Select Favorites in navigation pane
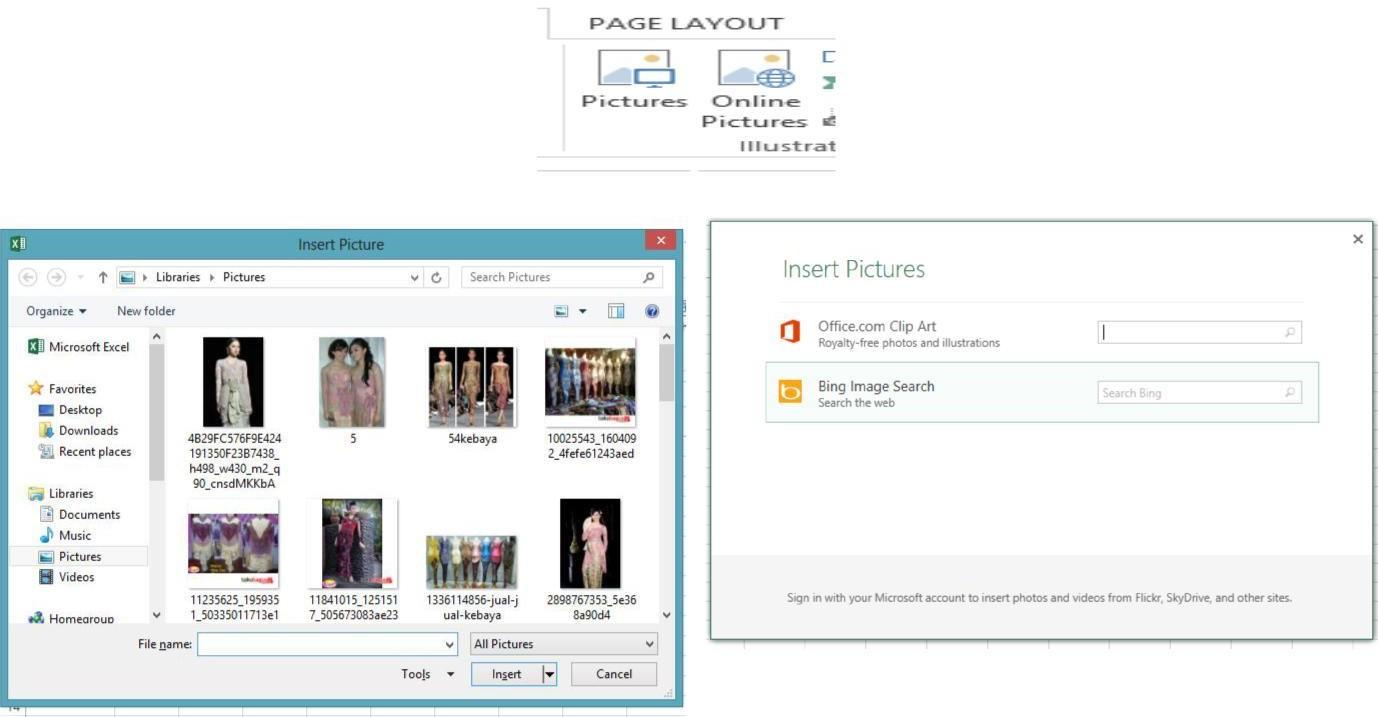Viewport: 1378px width, 717px height. pos(63,388)
